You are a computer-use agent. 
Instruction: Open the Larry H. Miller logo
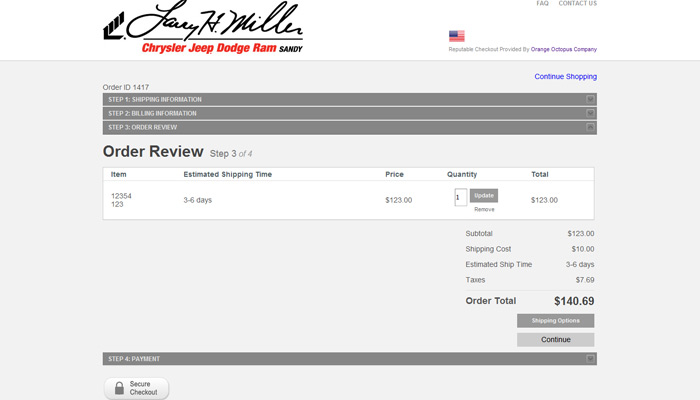tap(203, 28)
